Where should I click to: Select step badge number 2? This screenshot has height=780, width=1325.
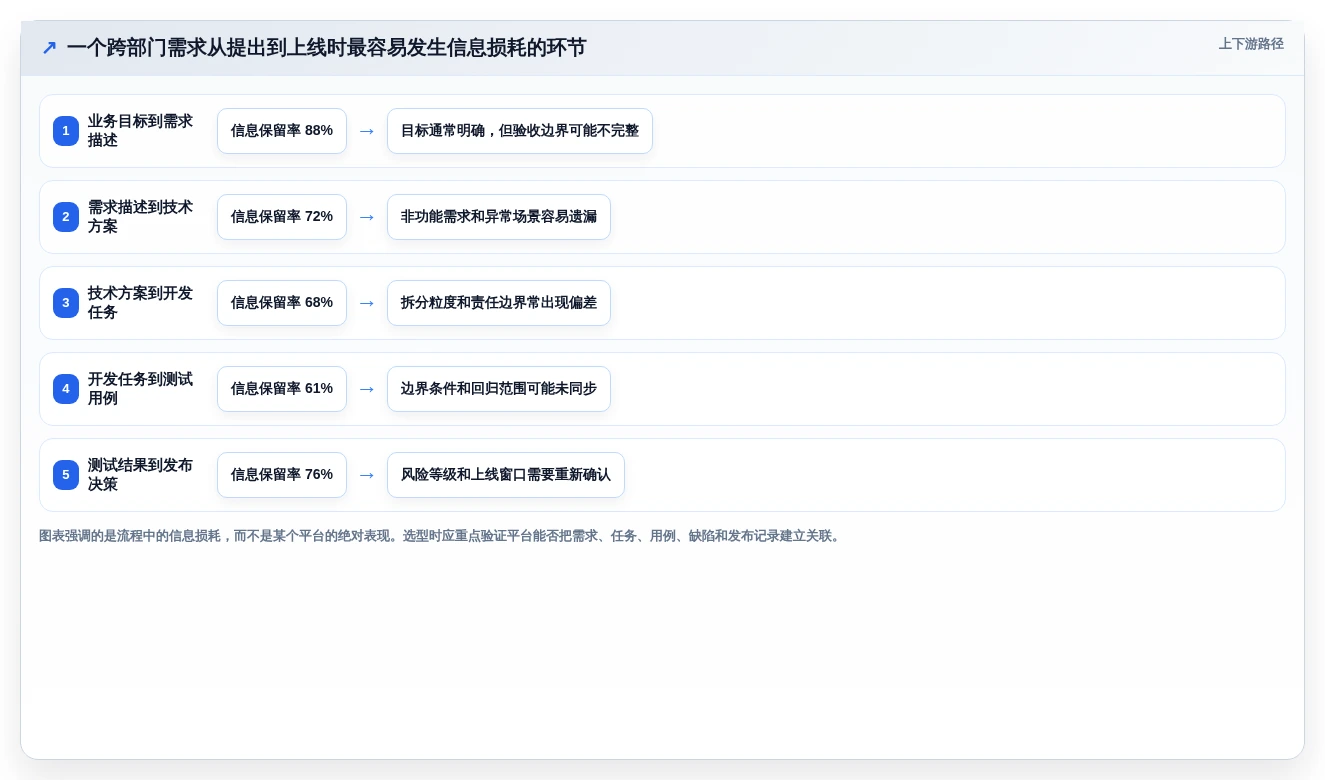click(x=66, y=217)
